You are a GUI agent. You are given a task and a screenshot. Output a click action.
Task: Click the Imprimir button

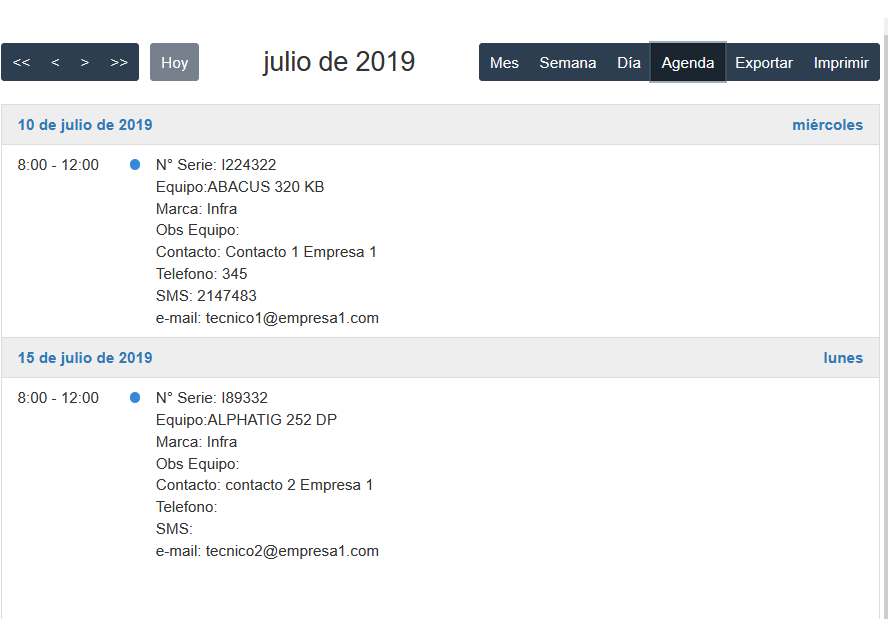[840, 62]
